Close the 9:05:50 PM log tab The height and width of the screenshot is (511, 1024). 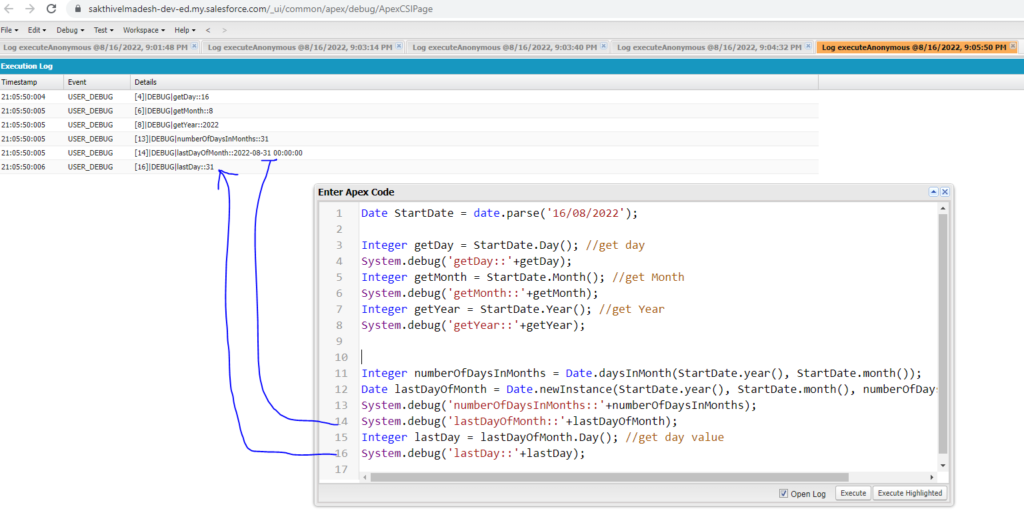tap(1013, 46)
